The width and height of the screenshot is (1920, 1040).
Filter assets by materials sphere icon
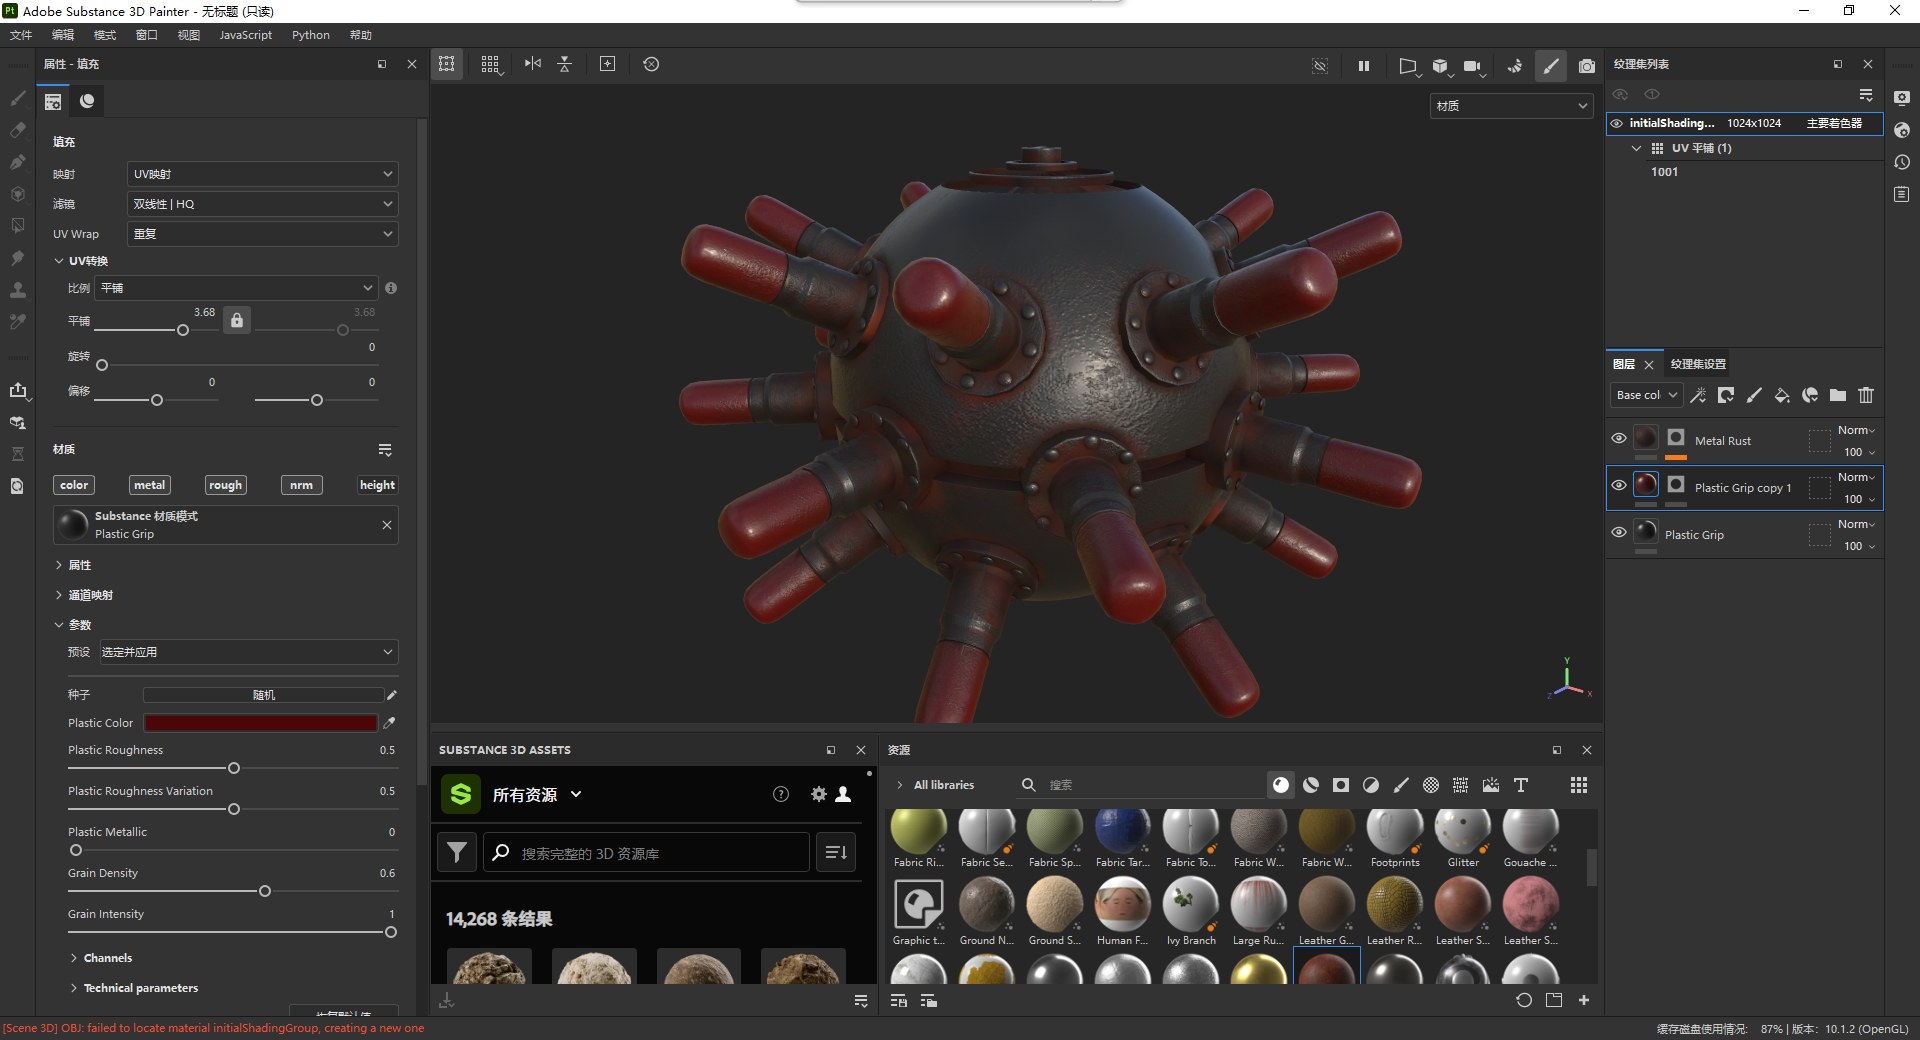coord(1281,785)
